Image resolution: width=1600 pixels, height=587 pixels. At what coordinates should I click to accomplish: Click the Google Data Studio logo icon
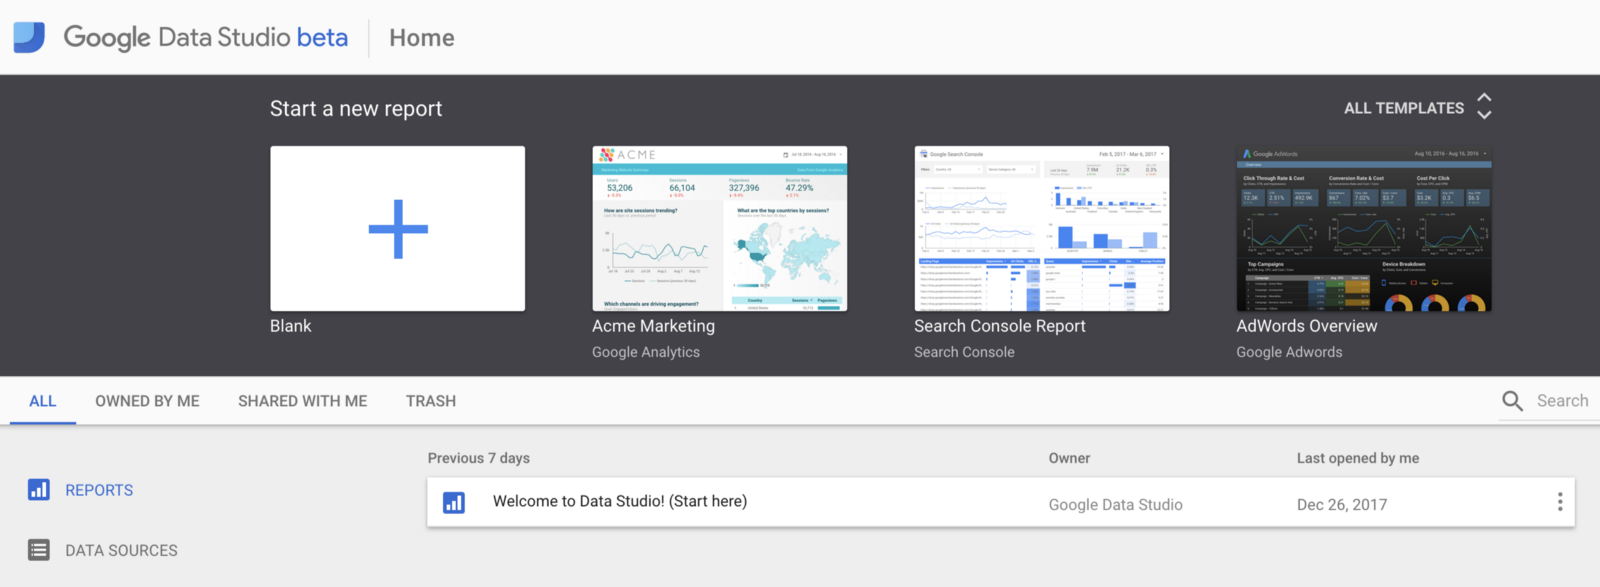tap(29, 37)
